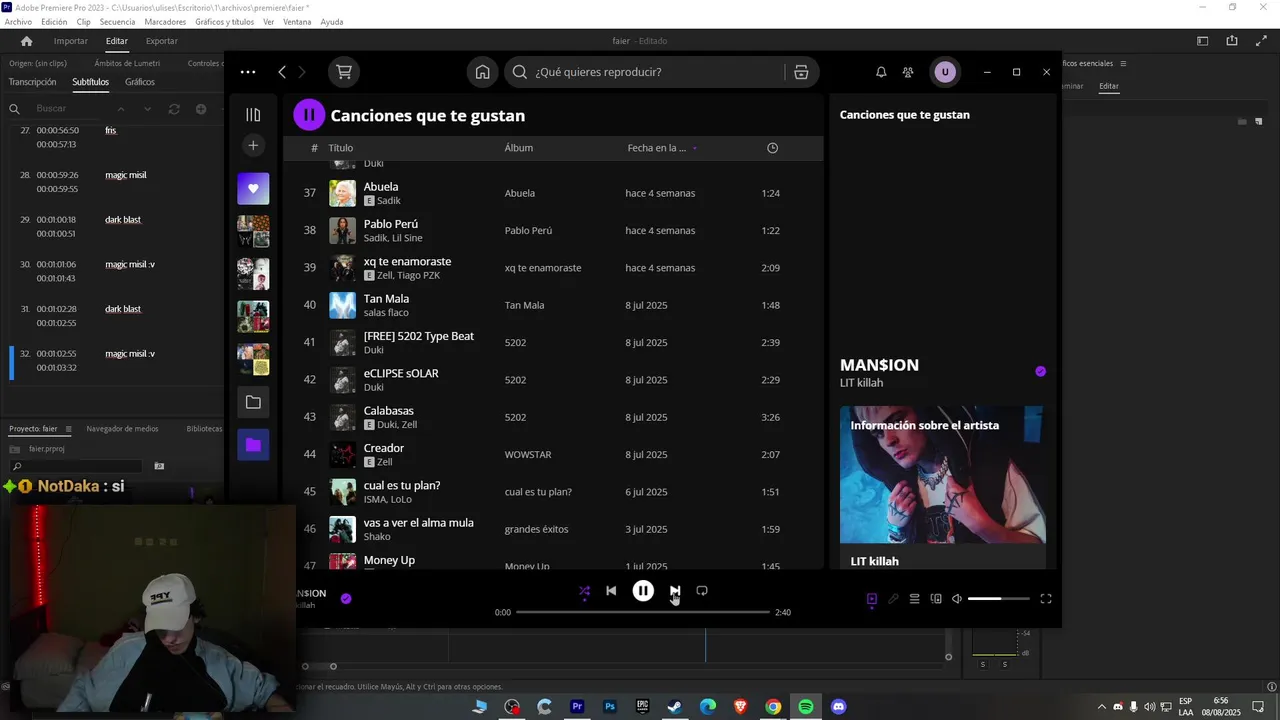Open Premiere Marcadores menu
This screenshot has width=1280, height=720.
coord(165,22)
